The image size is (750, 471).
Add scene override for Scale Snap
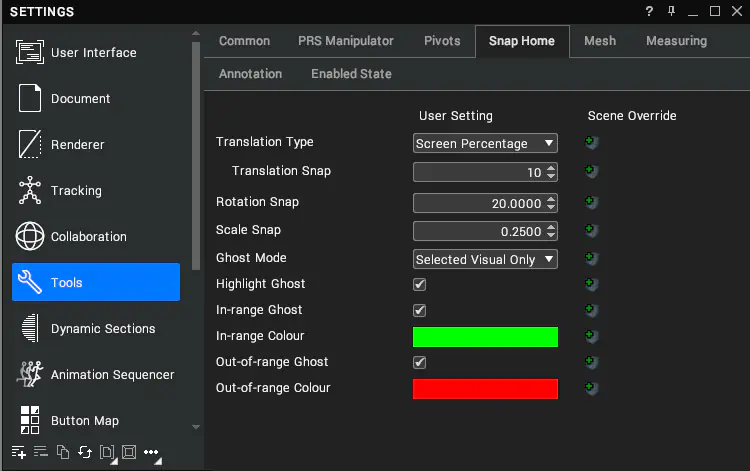[x=591, y=230]
